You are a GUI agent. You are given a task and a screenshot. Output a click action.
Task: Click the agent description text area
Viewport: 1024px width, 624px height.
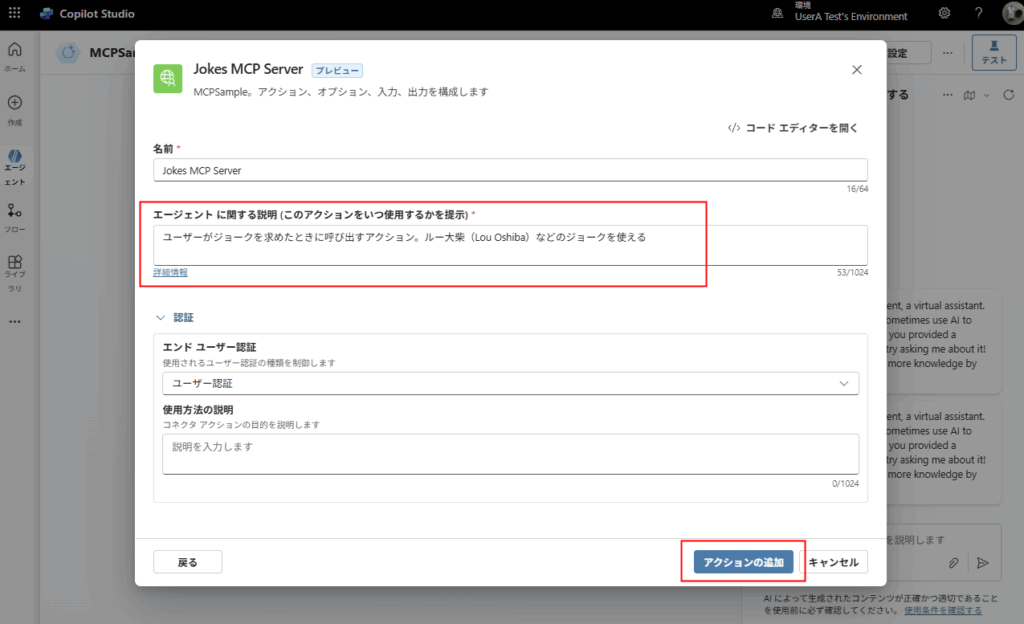510,245
